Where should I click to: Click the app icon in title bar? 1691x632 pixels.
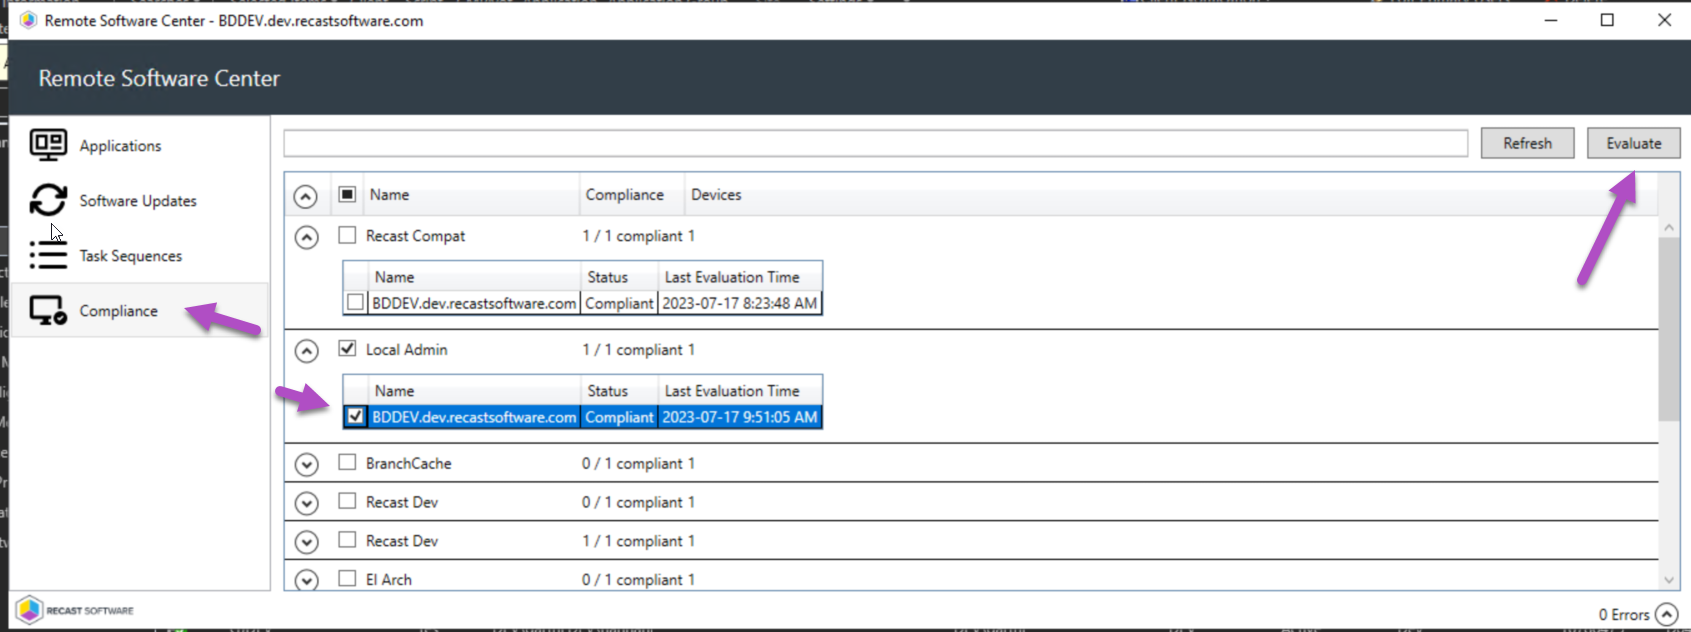click(28, 20)
